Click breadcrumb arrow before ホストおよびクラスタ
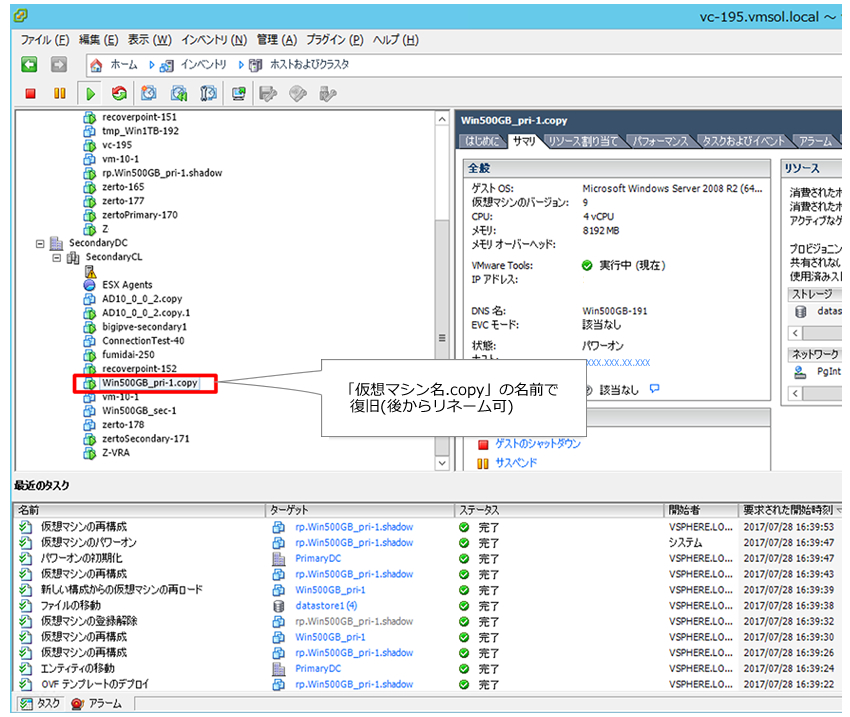 pos(241,66)
